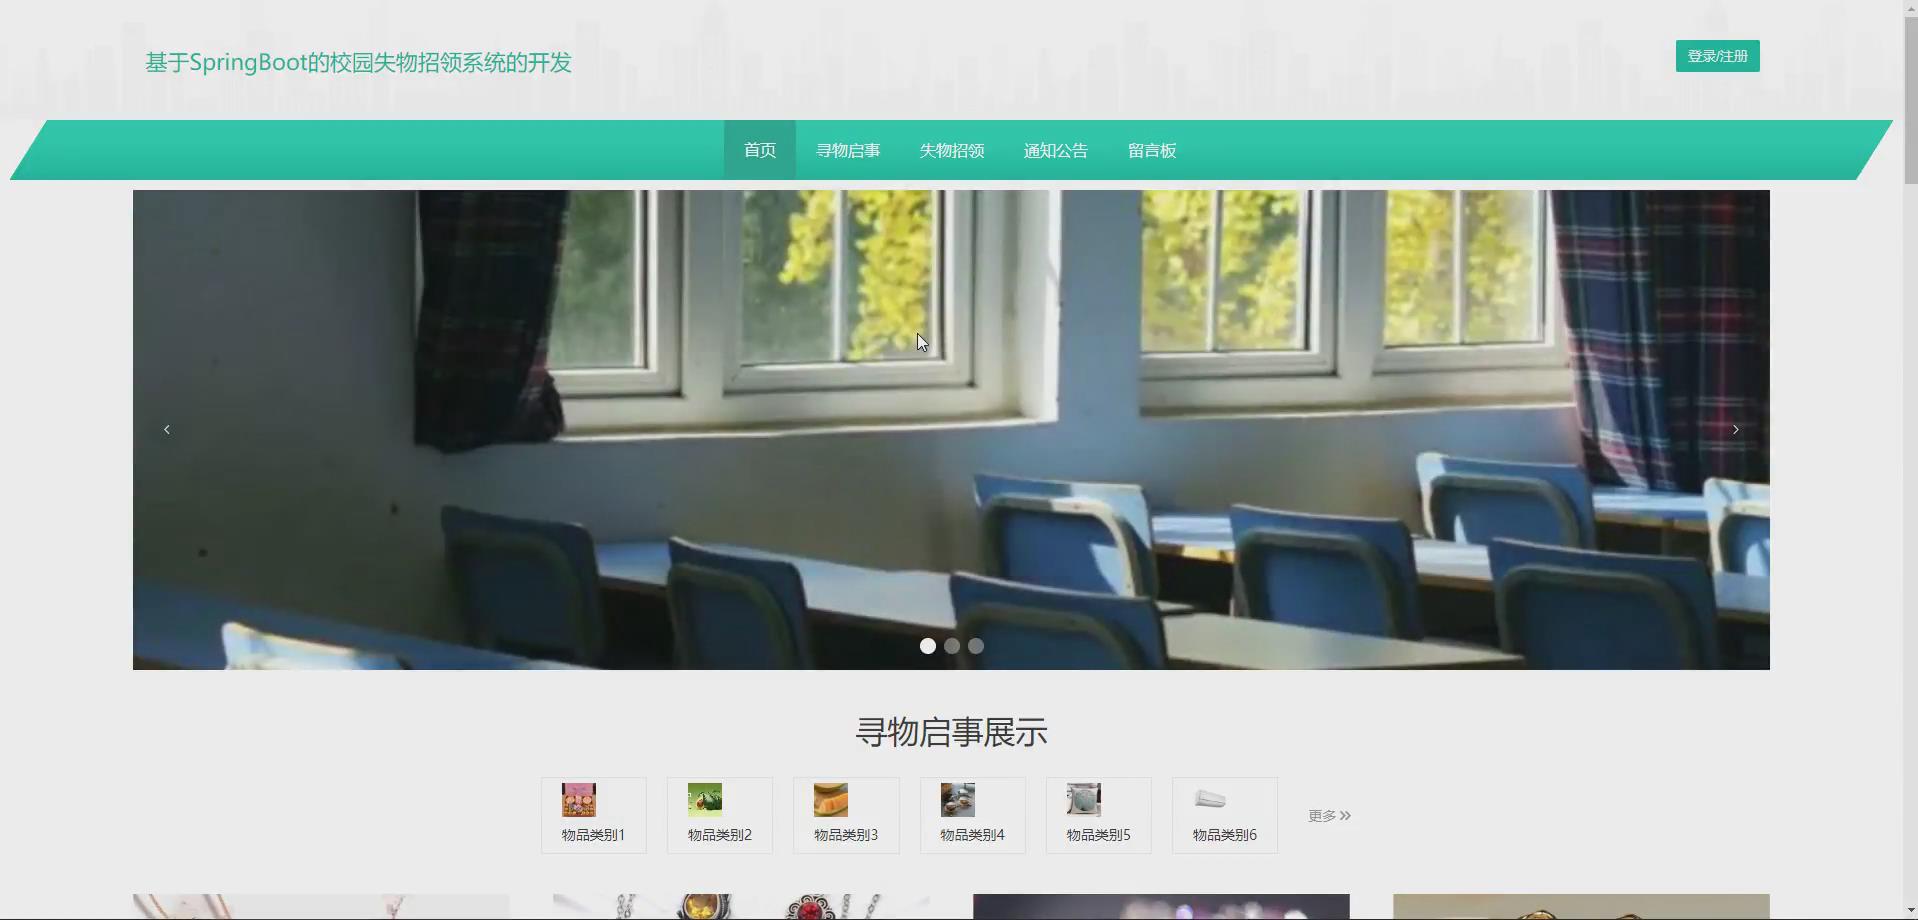1918x920 pixels.
Task: Open 物品类别2 category icon
Action: coord(719,815)
